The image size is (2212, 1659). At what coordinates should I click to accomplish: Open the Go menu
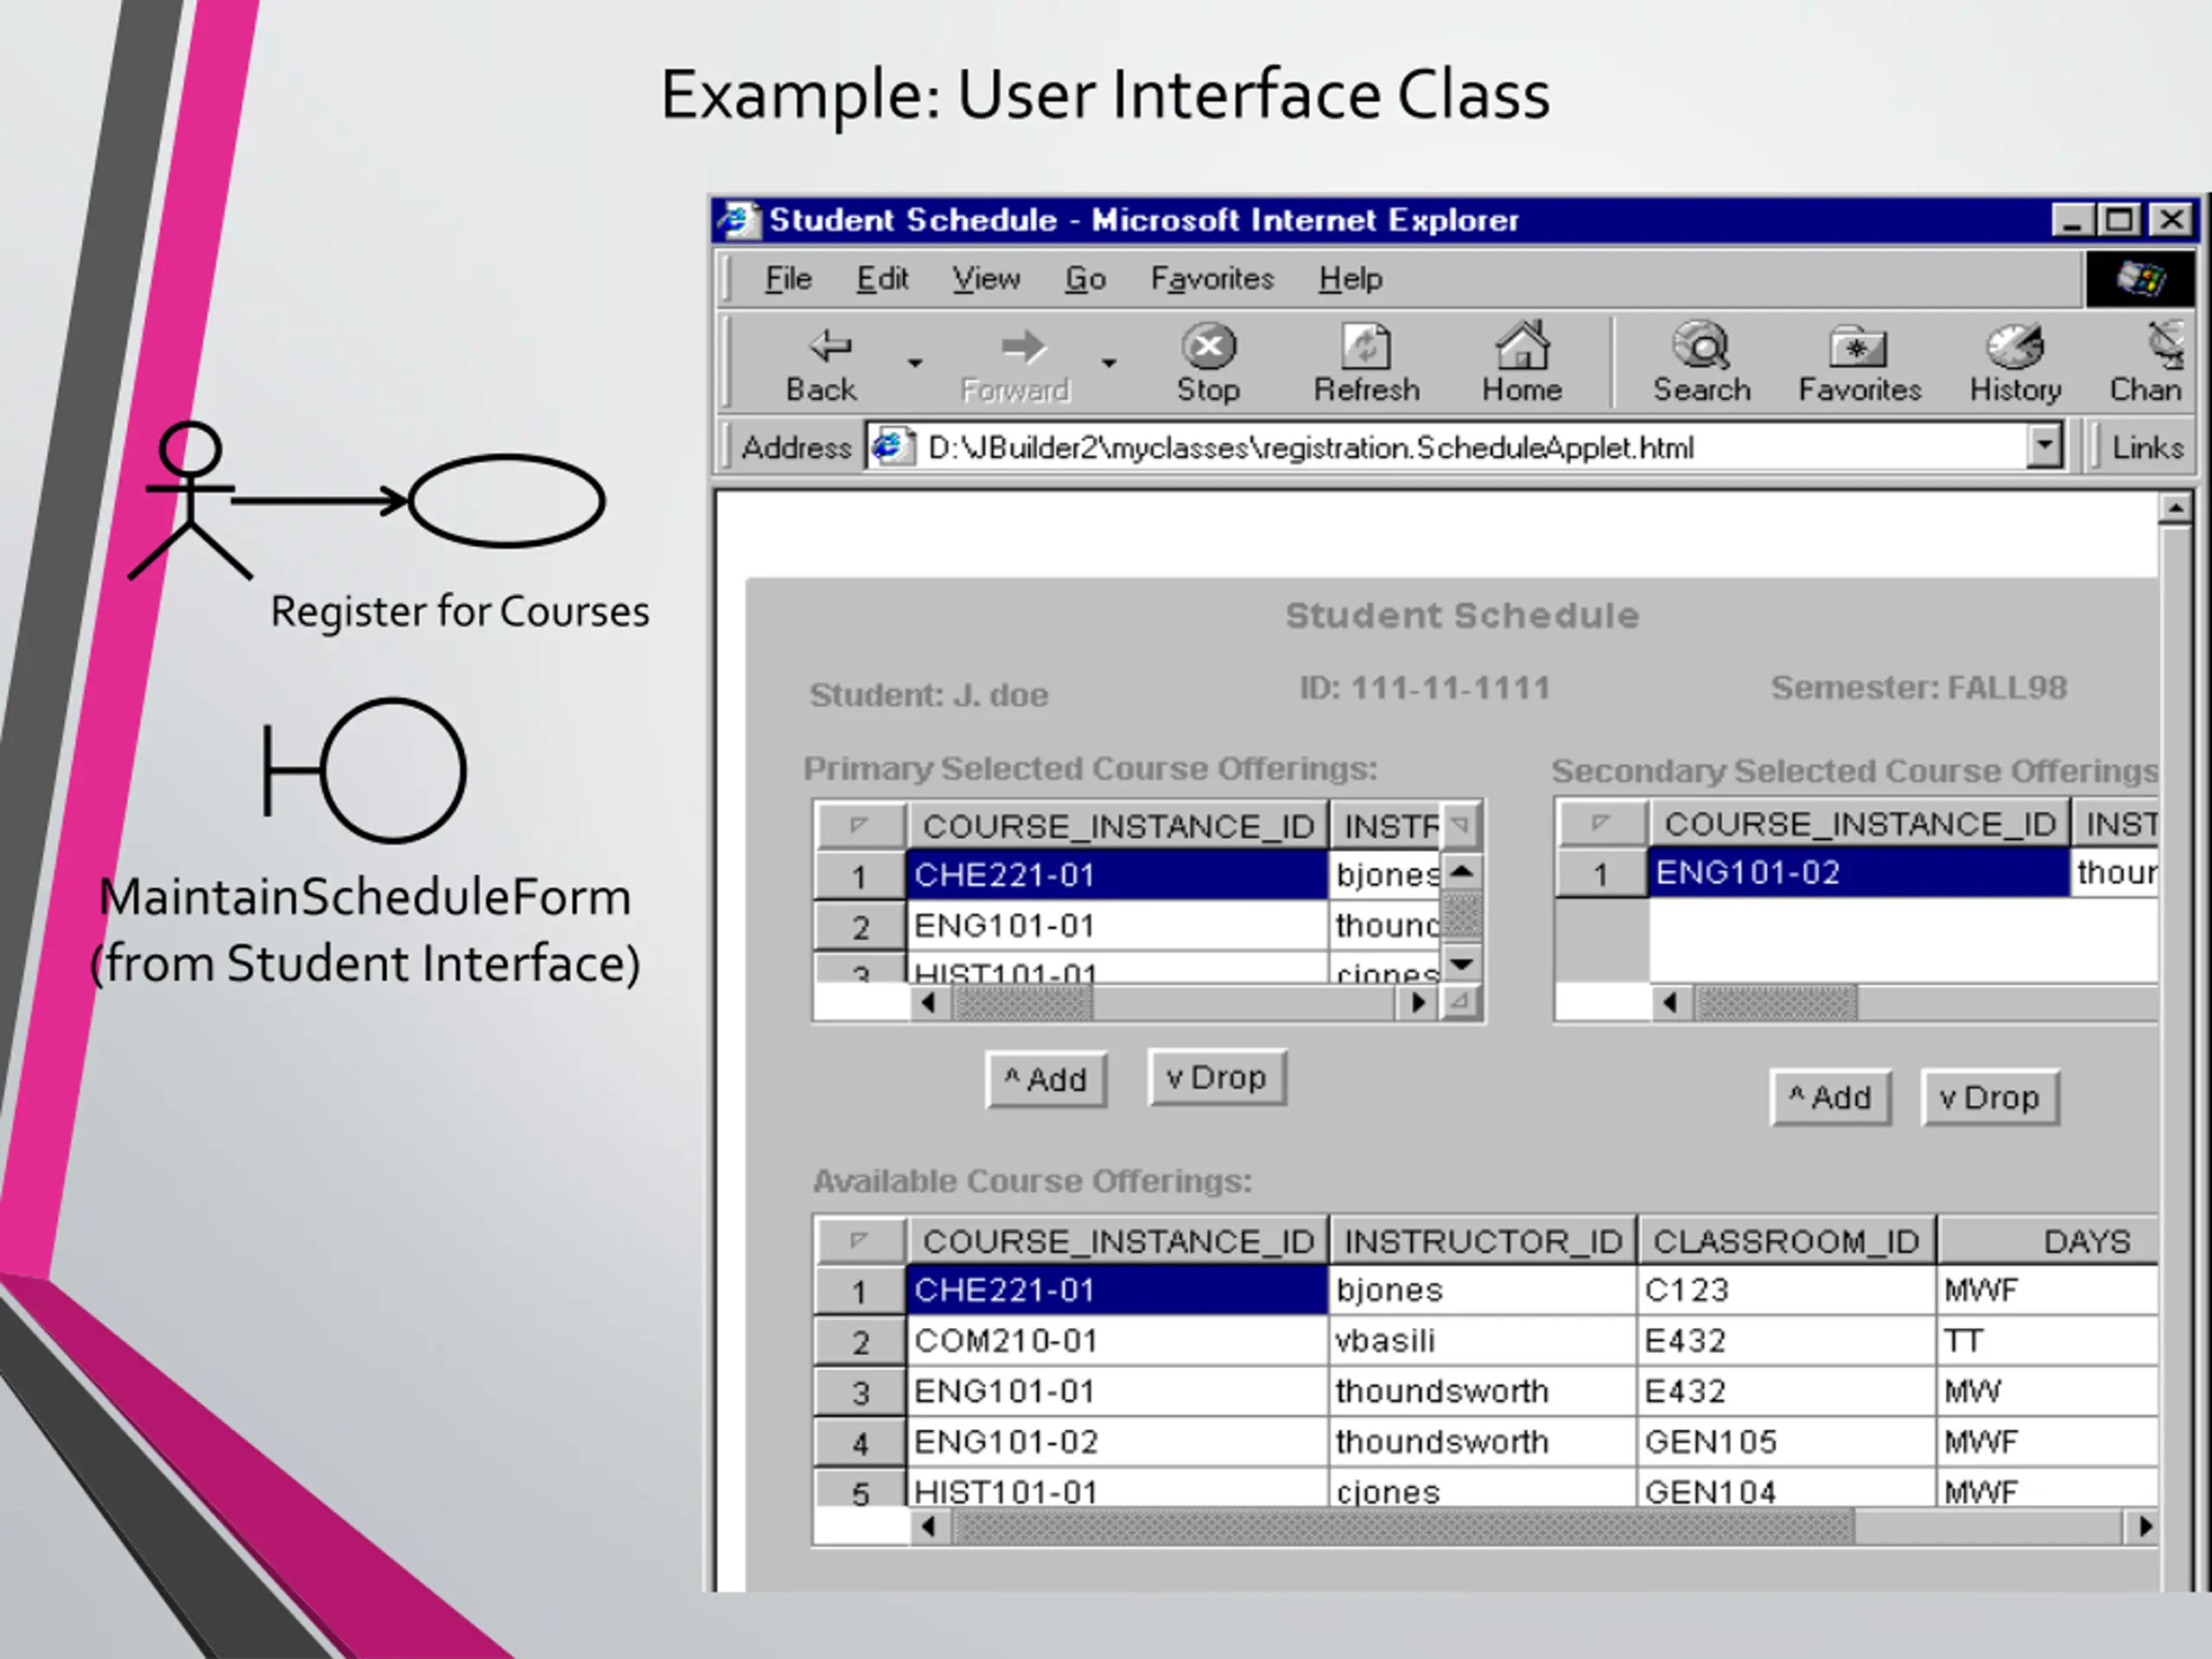click(x=1085, y=279)
